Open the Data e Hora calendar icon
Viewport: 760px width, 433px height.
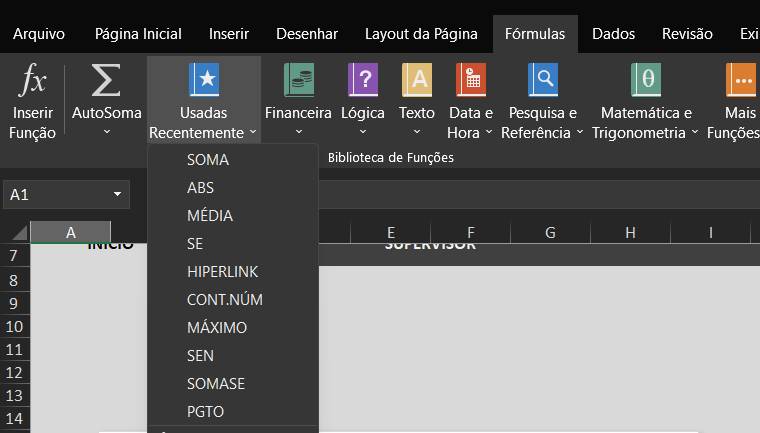(x=471, y=80)
